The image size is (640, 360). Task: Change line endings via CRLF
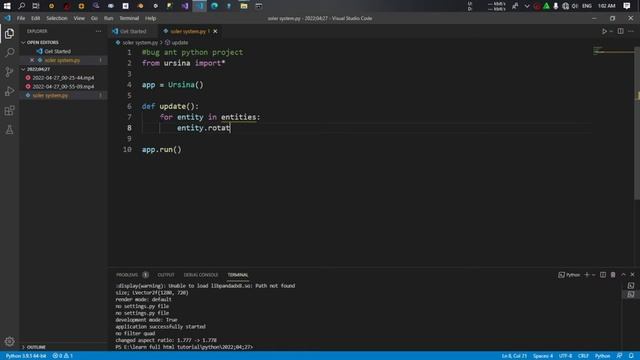[583, 356]
